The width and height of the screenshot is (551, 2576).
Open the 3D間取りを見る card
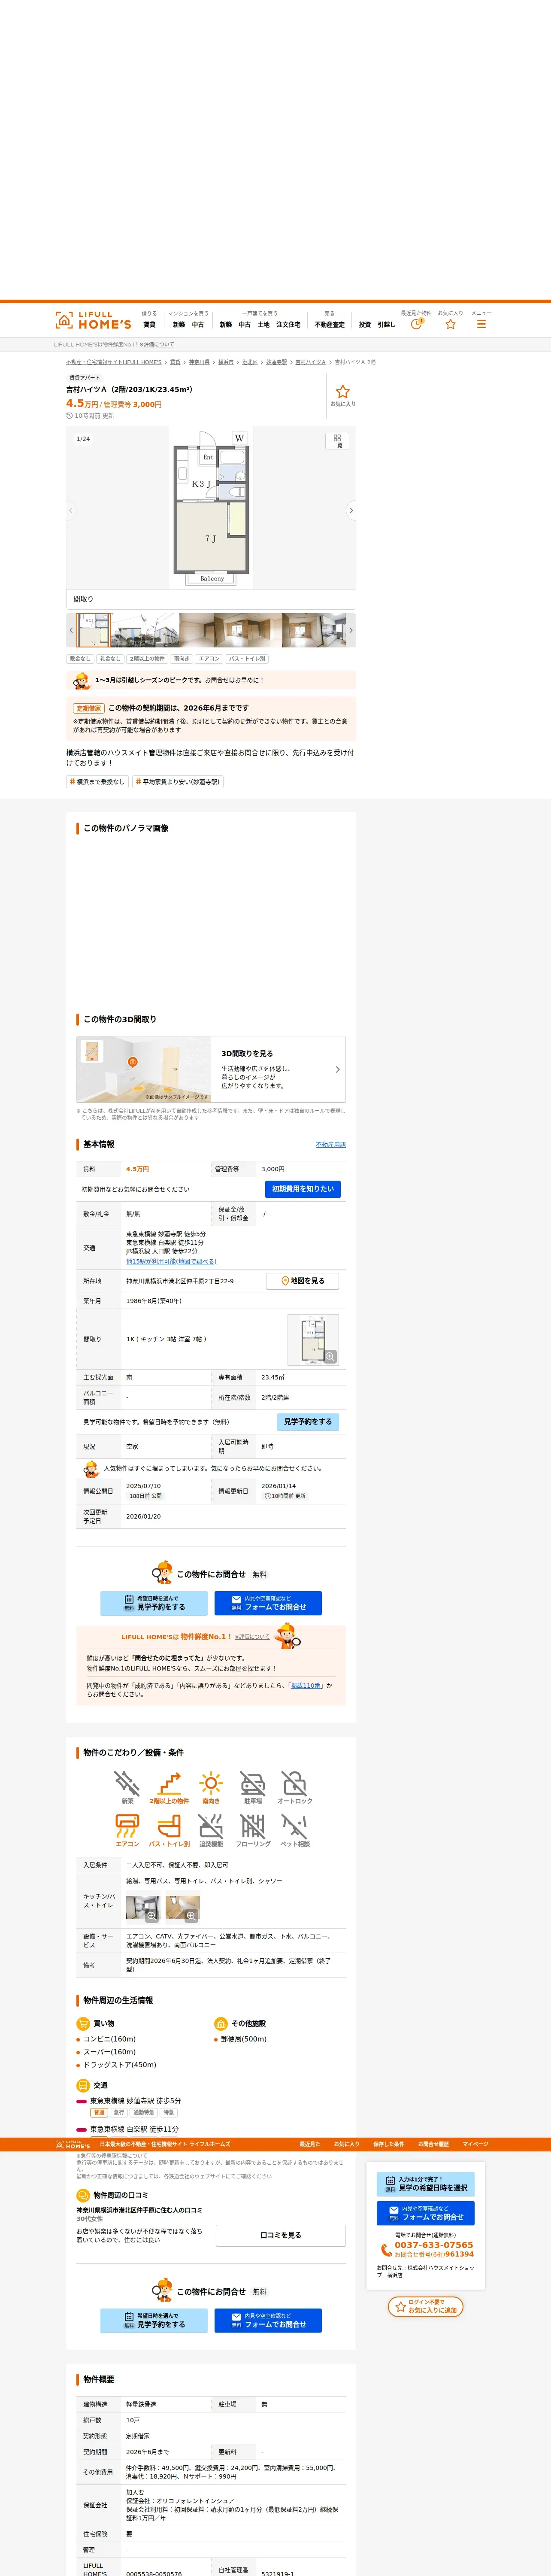(211, 1069)
